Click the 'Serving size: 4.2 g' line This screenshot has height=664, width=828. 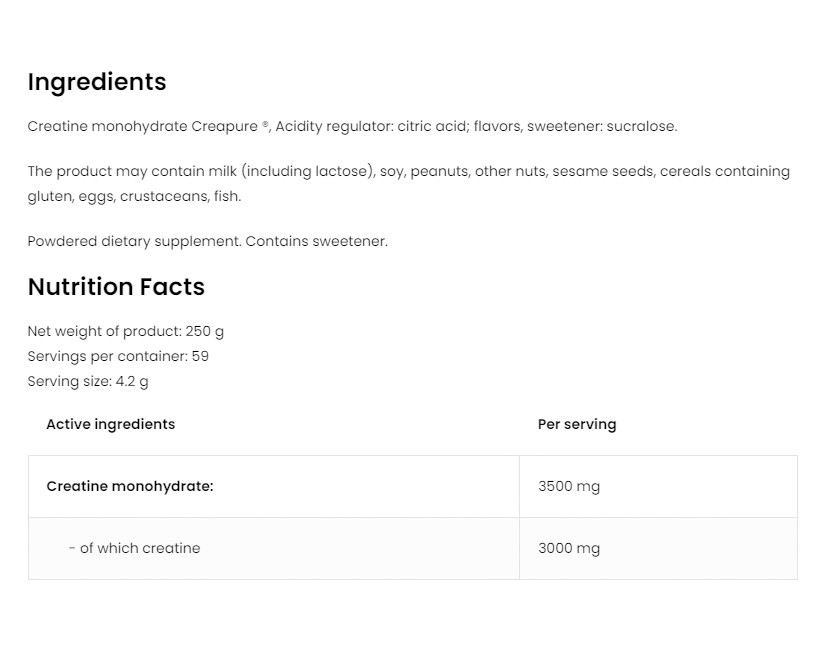coord(88,382)
